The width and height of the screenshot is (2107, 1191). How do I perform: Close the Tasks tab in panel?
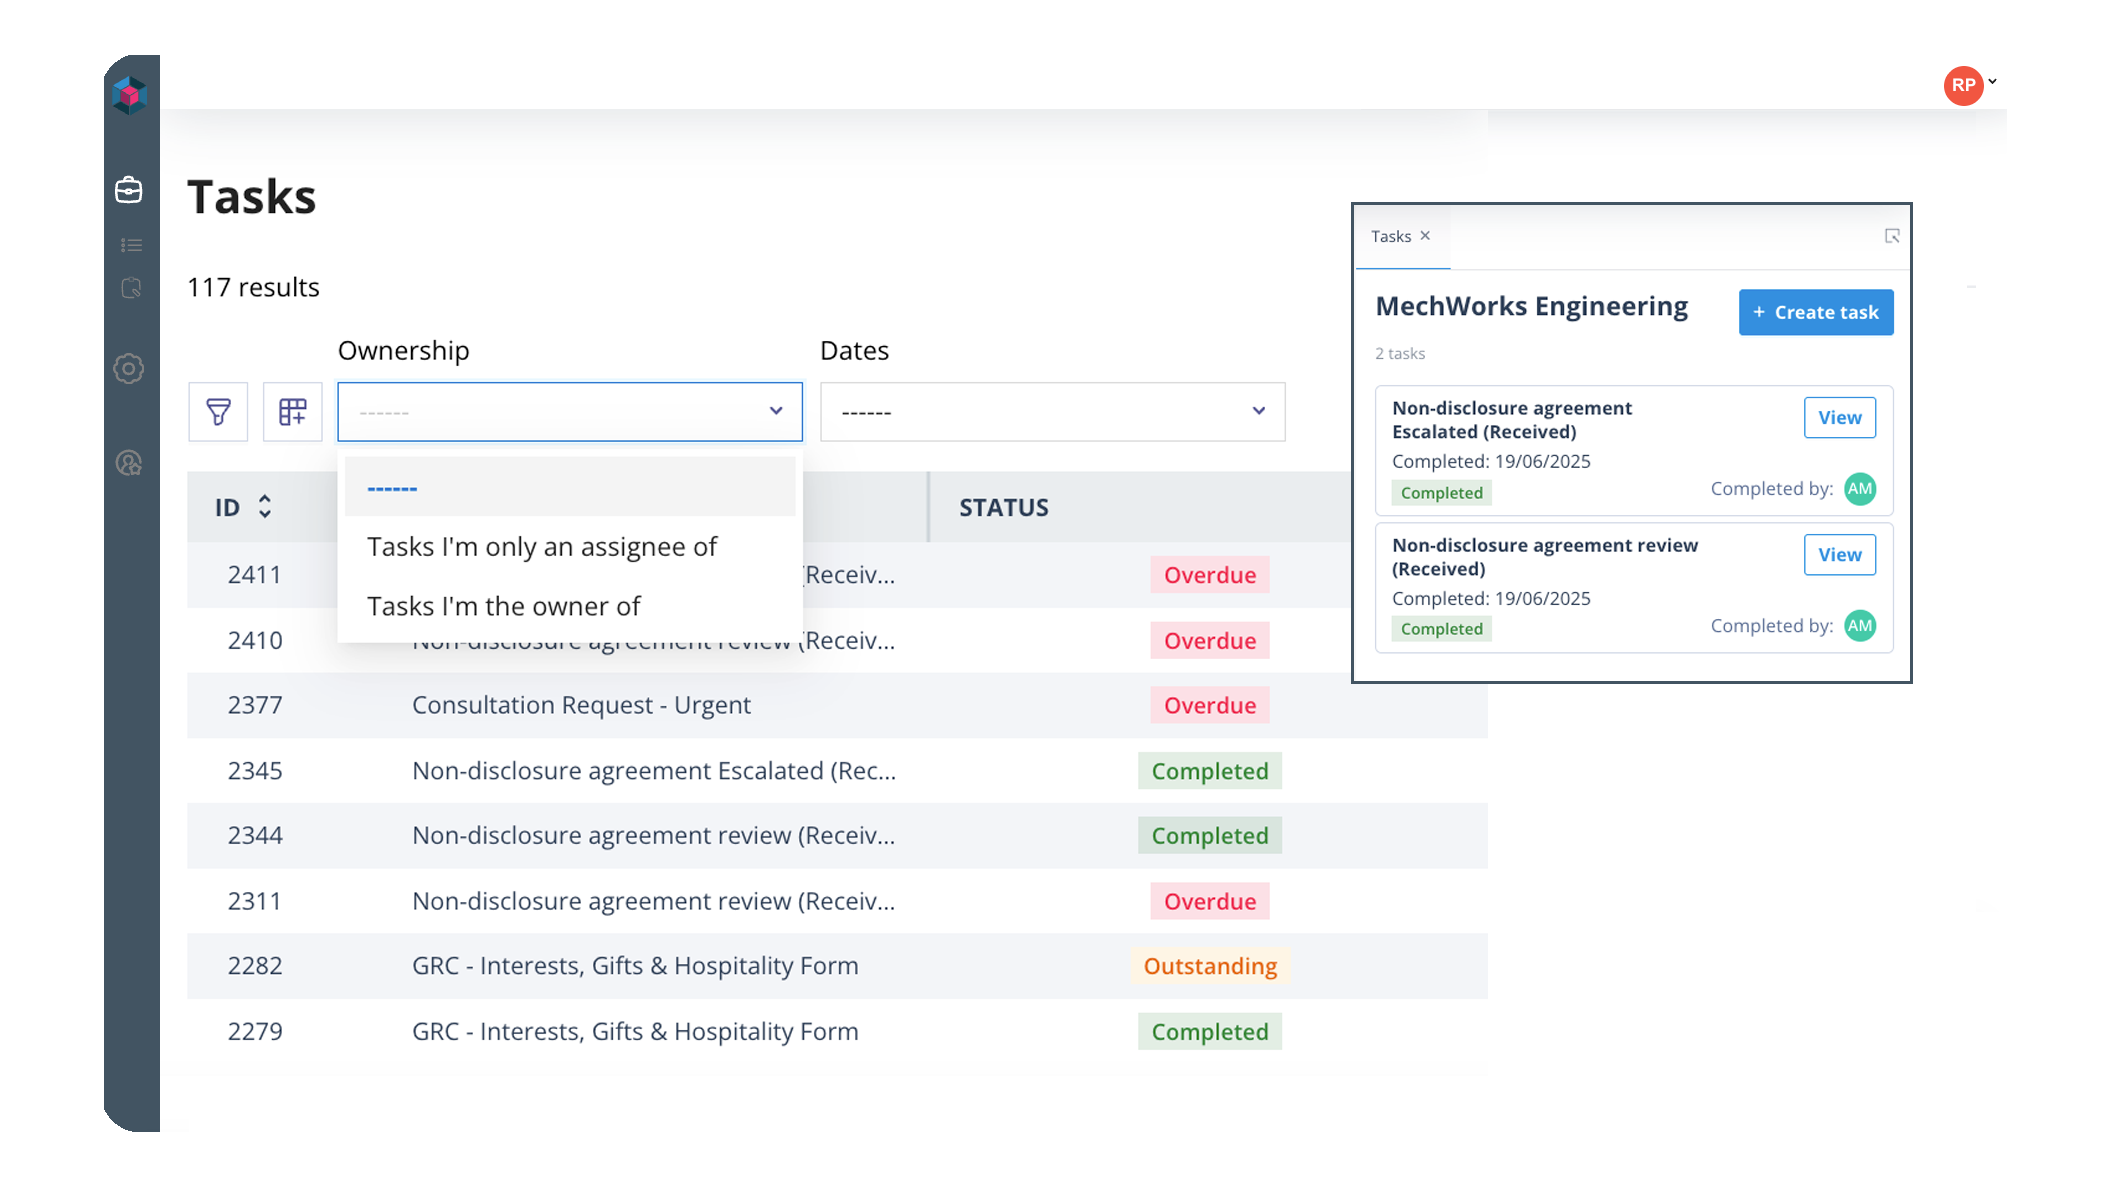1425,236
